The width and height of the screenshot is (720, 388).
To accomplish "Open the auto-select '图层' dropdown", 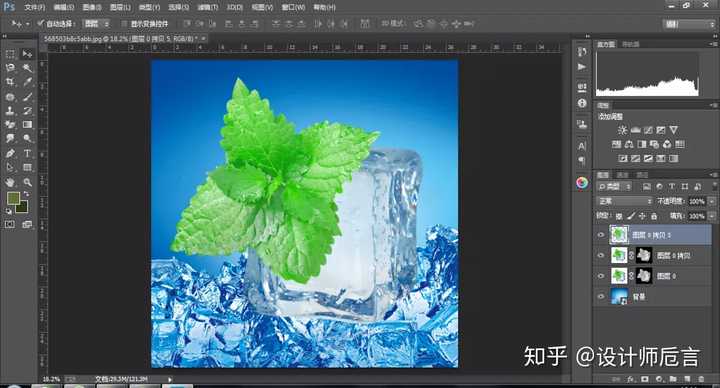I will tap(97, 23).
